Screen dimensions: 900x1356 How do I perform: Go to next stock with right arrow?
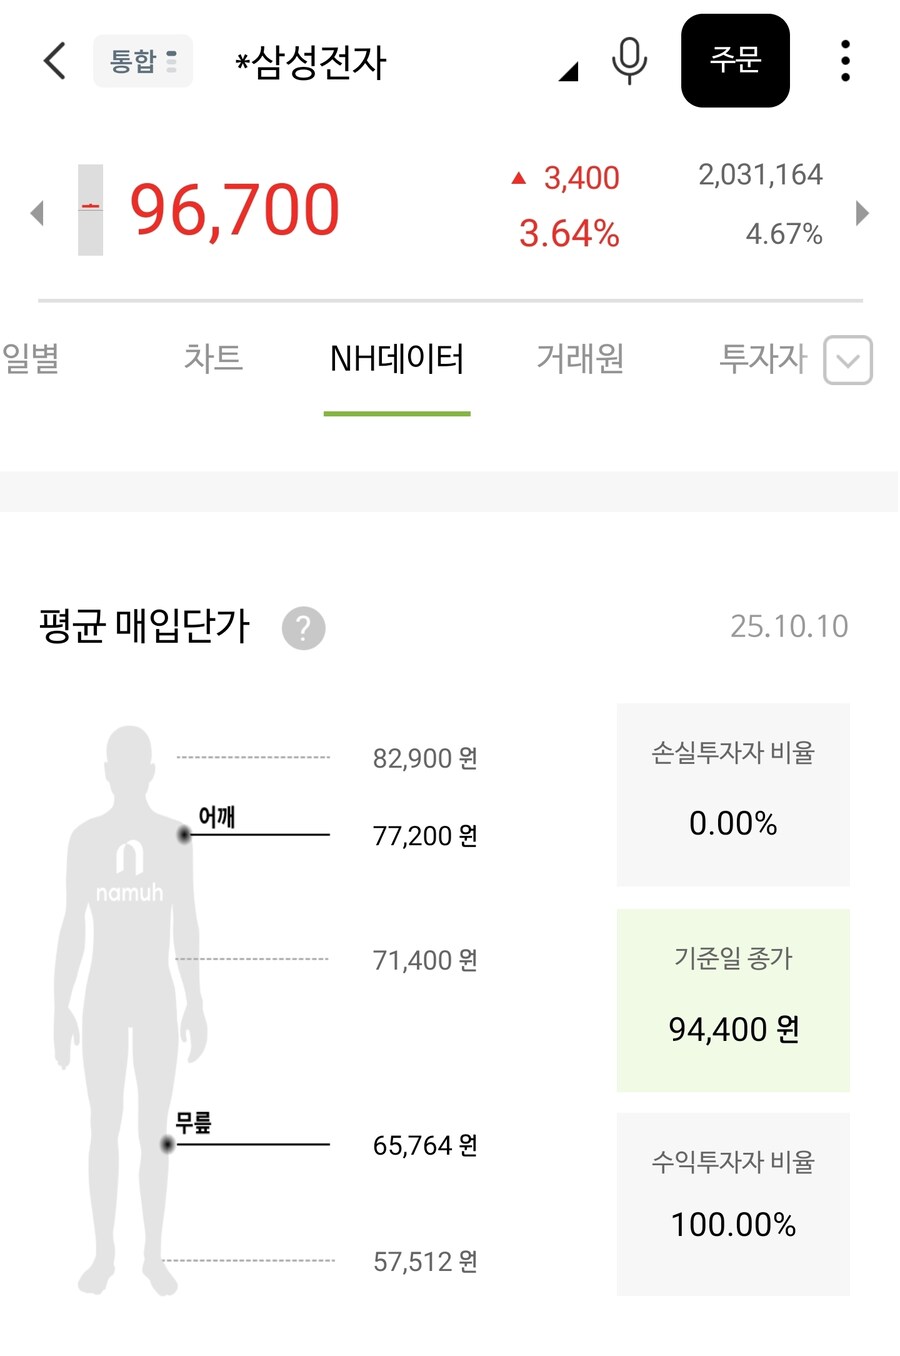862,213
